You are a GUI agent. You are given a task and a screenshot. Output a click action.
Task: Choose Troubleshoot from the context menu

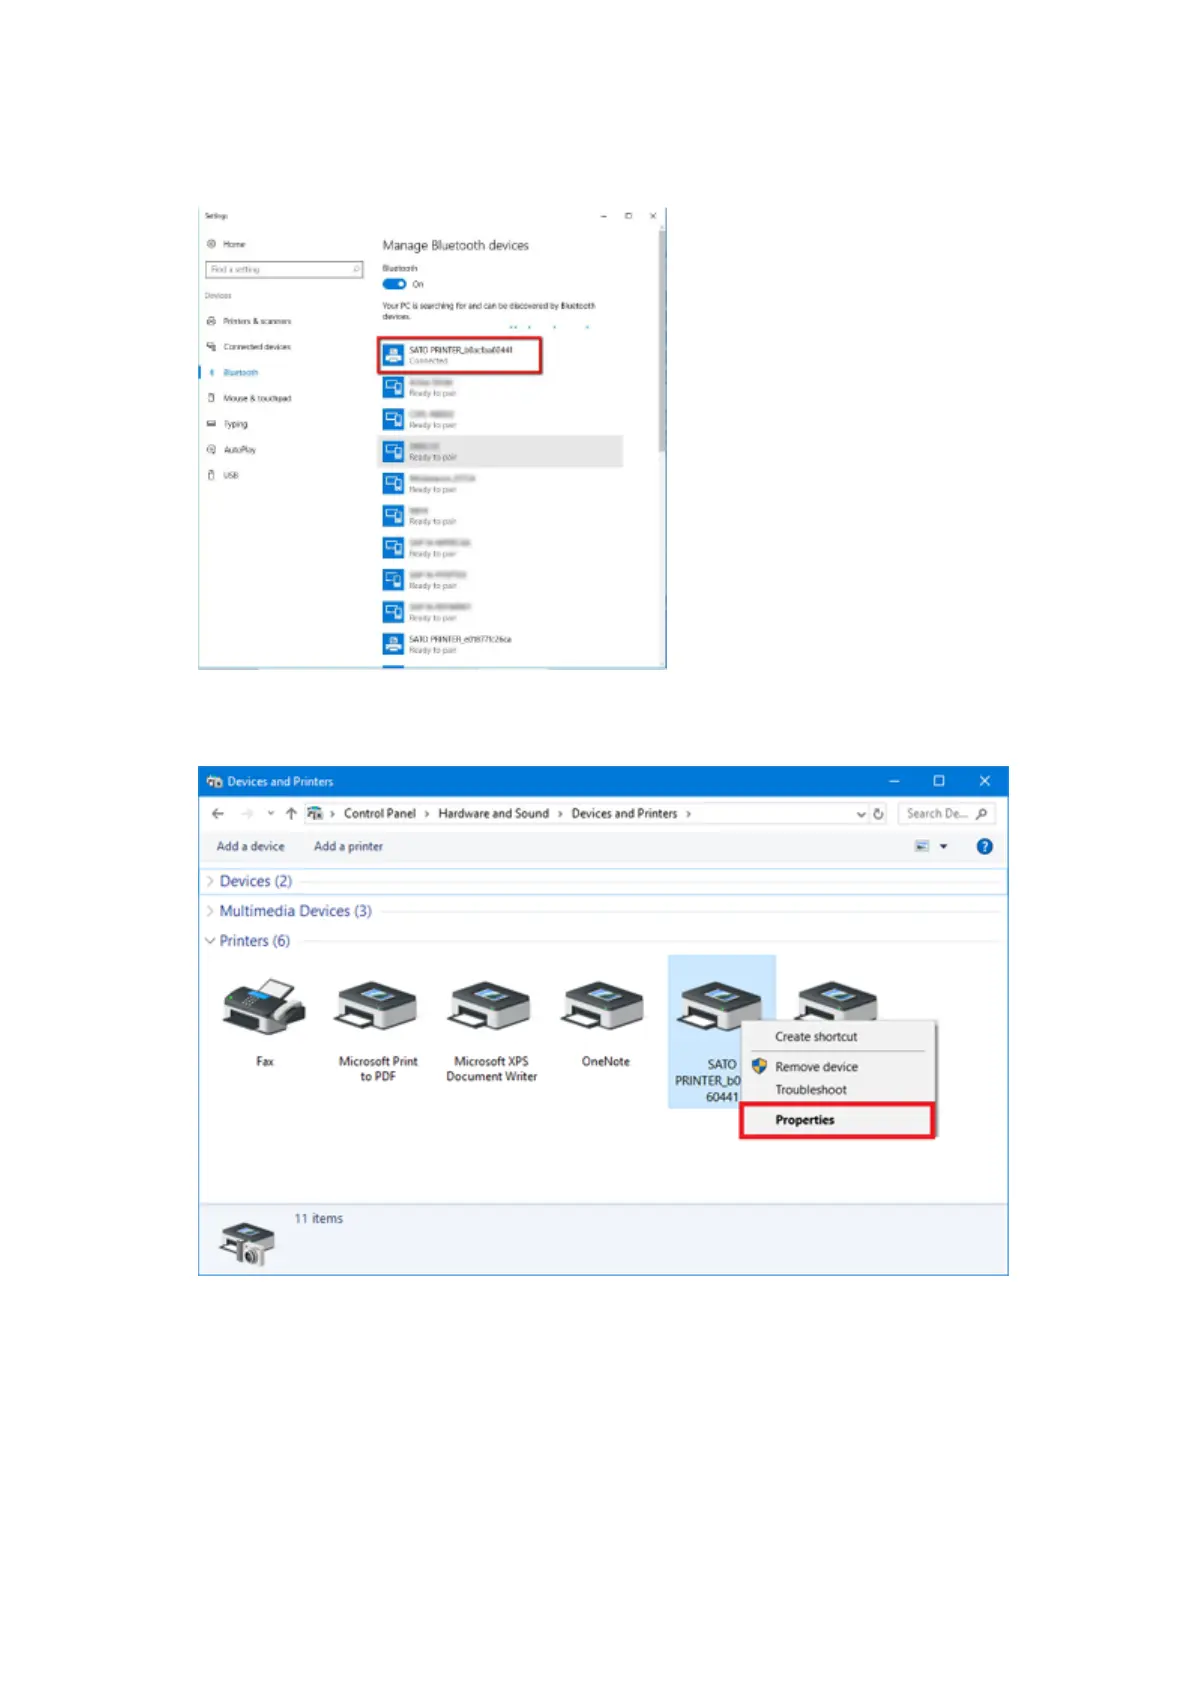(x=810, y=1090)
